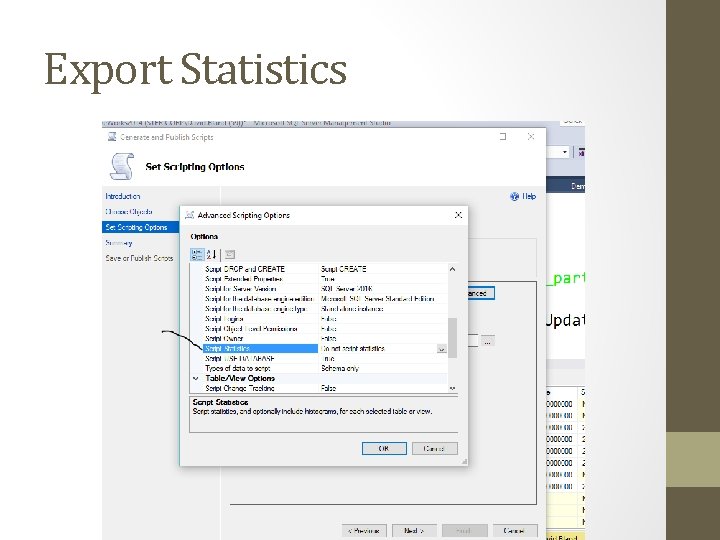
Task: Click the Schema only value cell
Action: point(383,369)
